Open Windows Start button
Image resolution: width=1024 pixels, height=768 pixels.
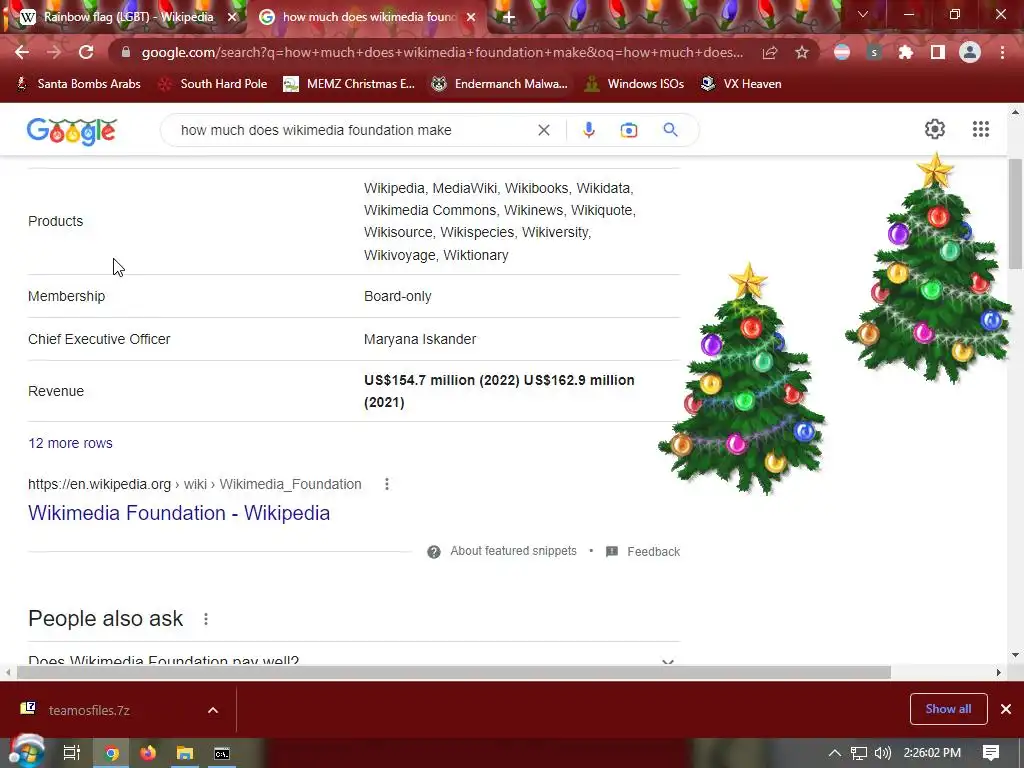26,752
